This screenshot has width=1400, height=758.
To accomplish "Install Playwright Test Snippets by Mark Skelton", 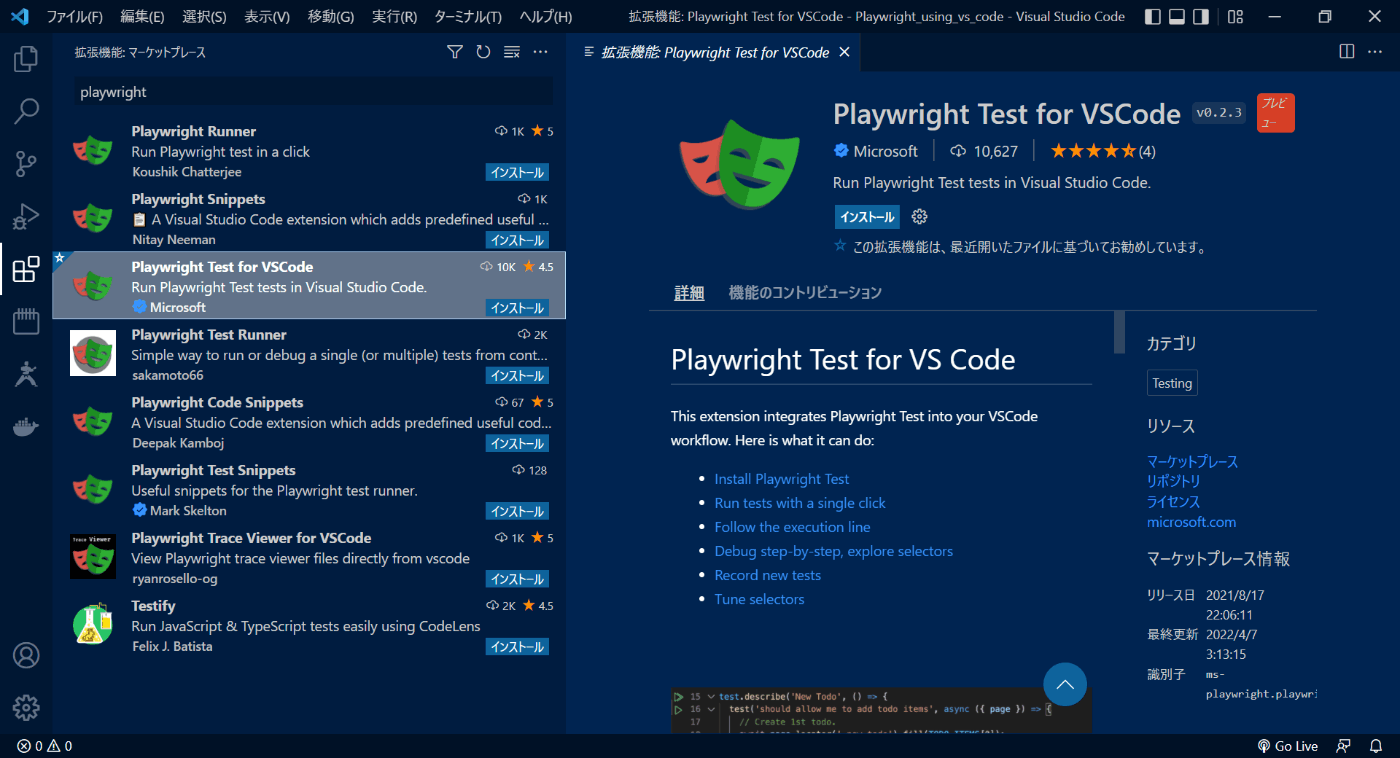I will point(517,511).
